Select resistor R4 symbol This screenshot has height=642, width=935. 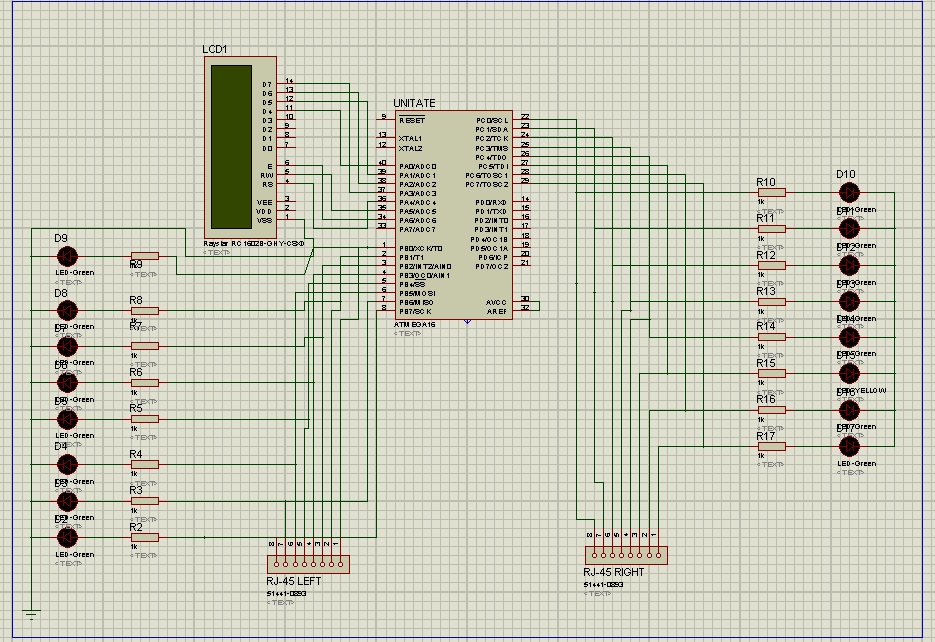click(145, 464)
